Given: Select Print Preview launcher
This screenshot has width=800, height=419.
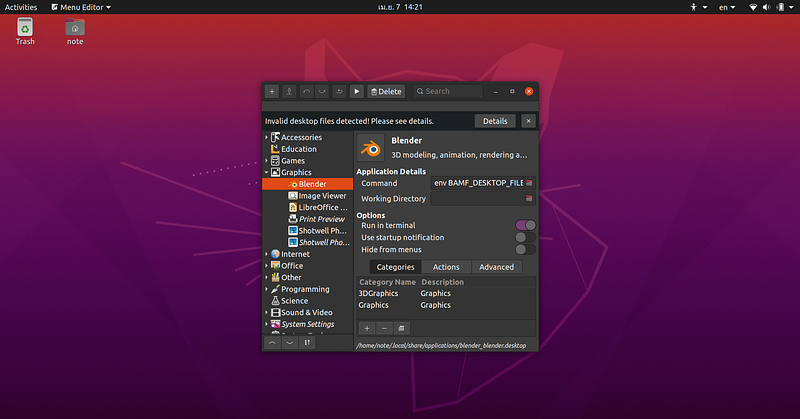Looking at the screenshot, I should click(x=308, y=219).
